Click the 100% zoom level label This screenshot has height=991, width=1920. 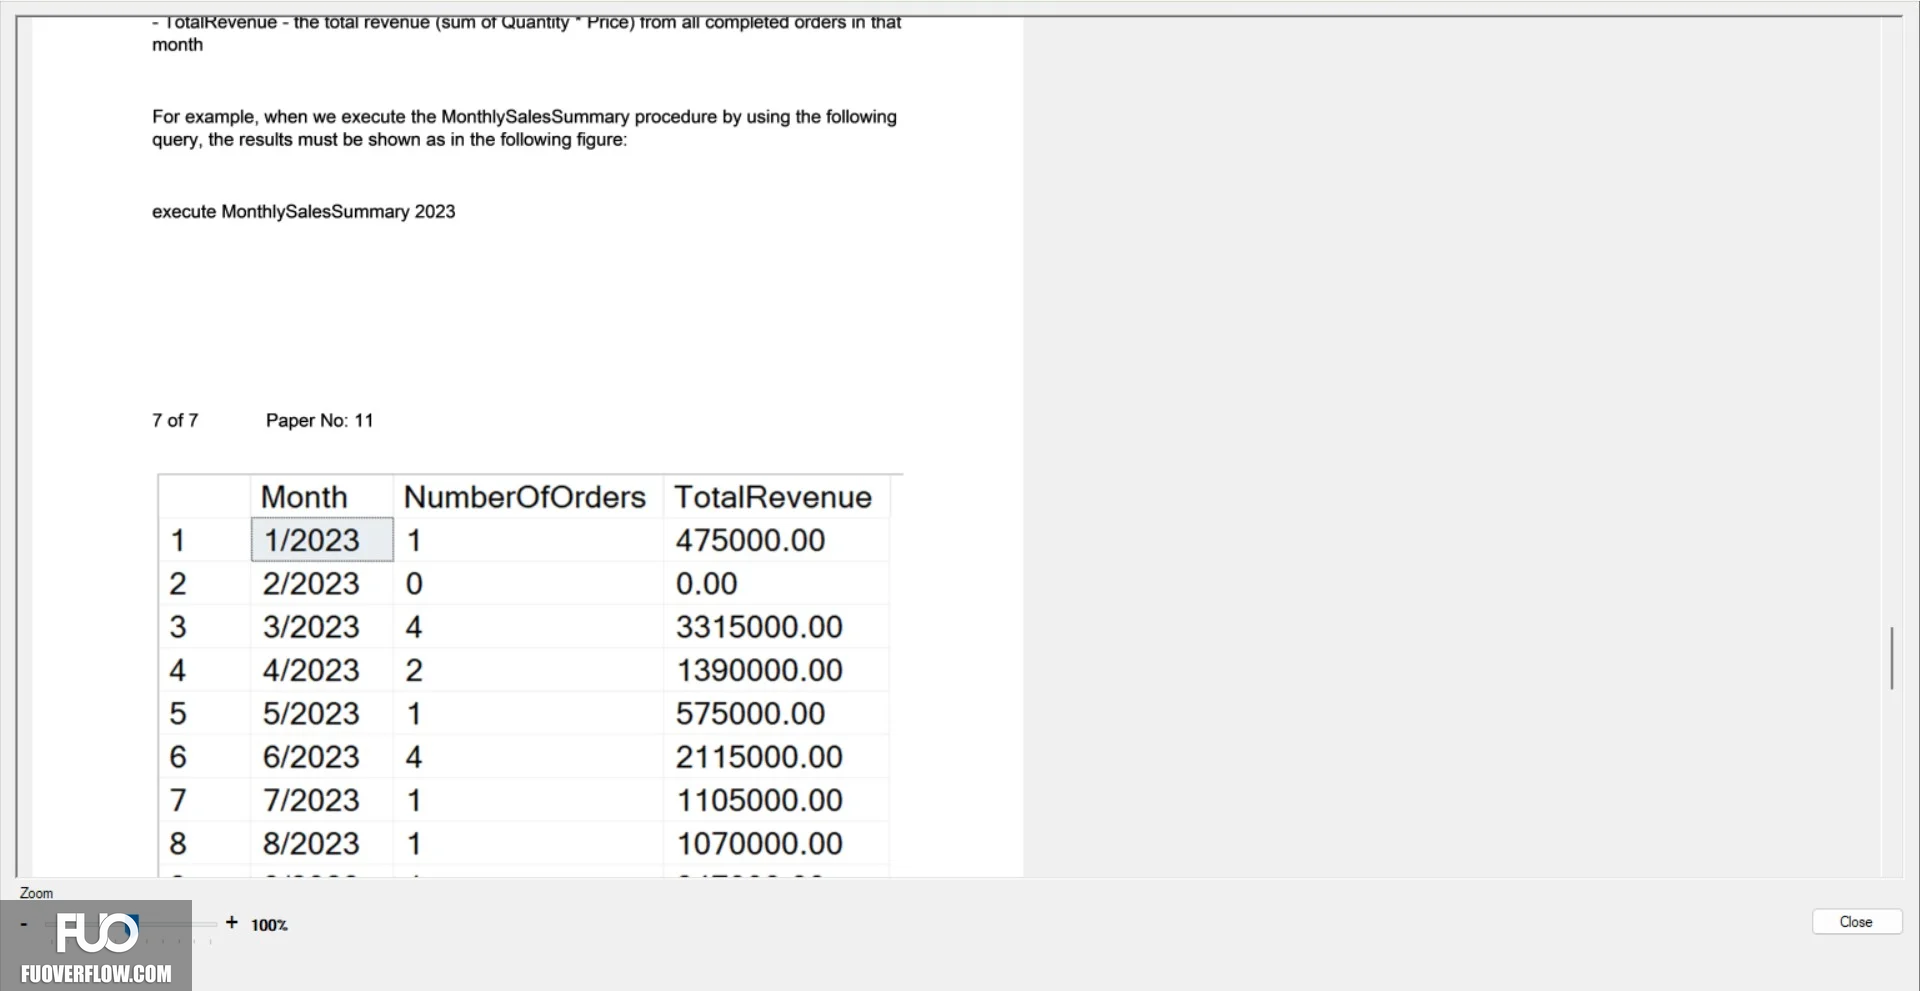pos(269,925)
